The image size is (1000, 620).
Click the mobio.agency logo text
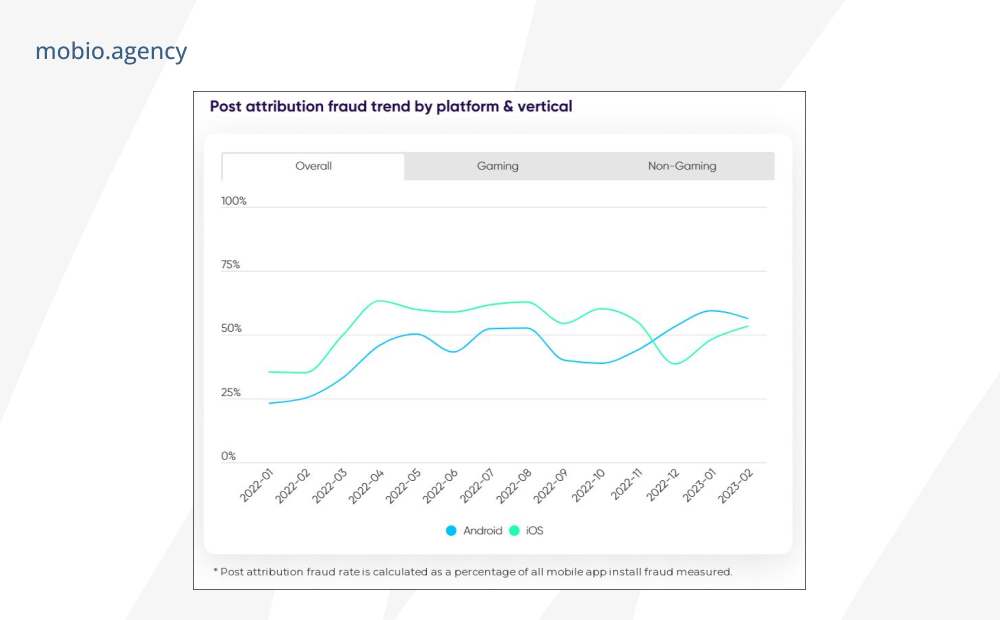(x=111, y=52)
